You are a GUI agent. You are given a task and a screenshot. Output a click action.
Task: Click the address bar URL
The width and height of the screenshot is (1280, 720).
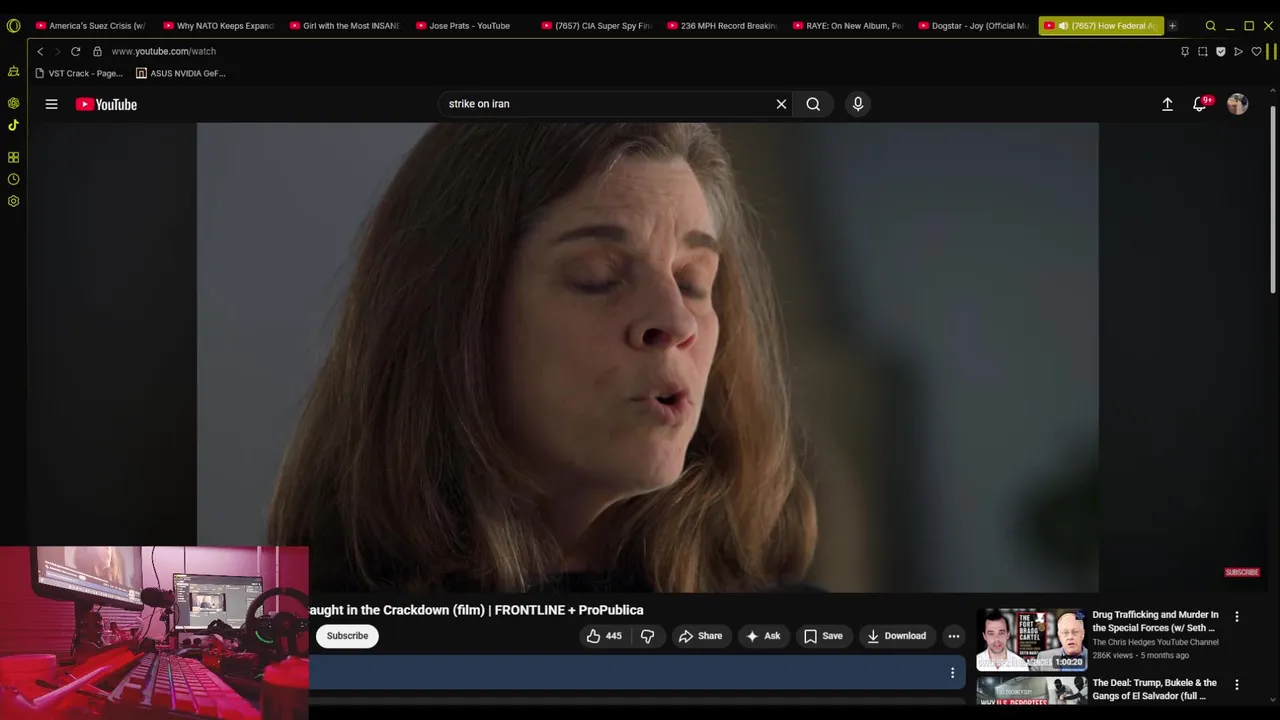click(164, 51)
